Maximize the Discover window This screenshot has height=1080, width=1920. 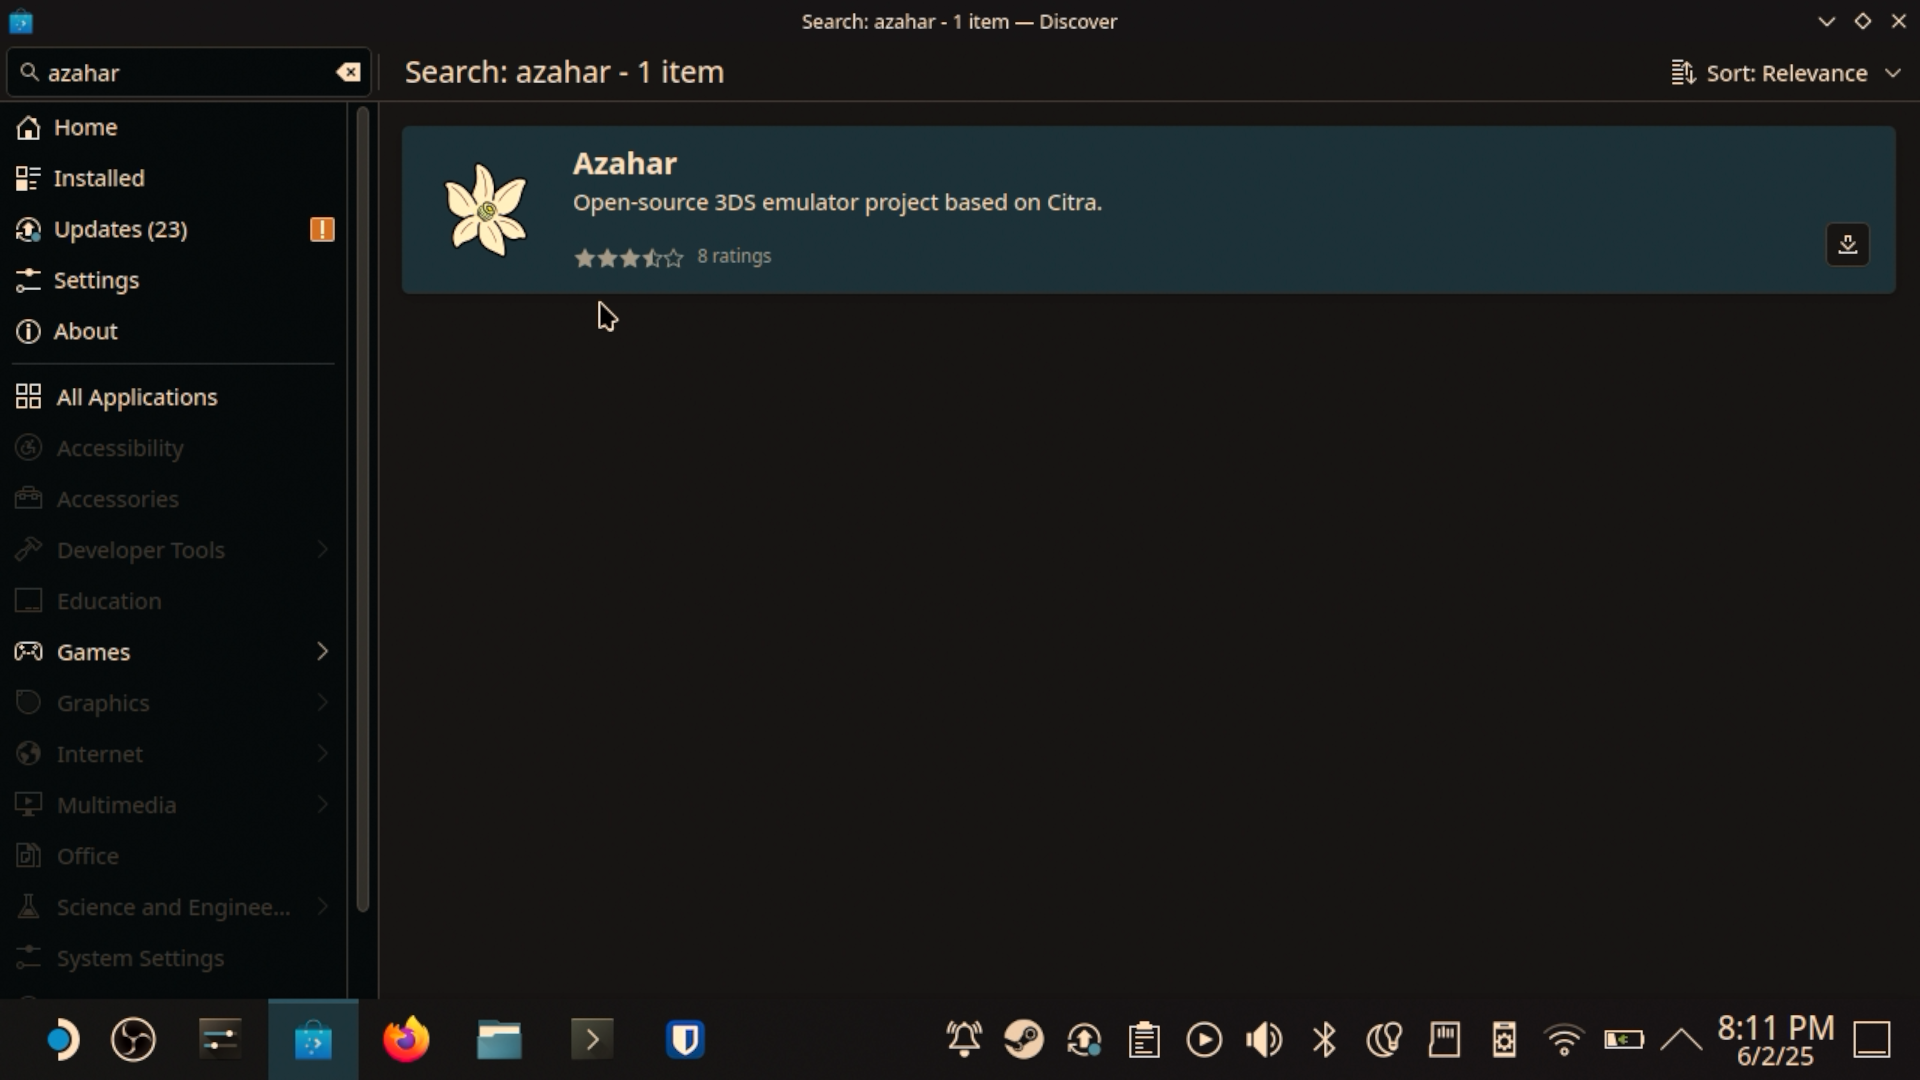[x=1862, y=21]
